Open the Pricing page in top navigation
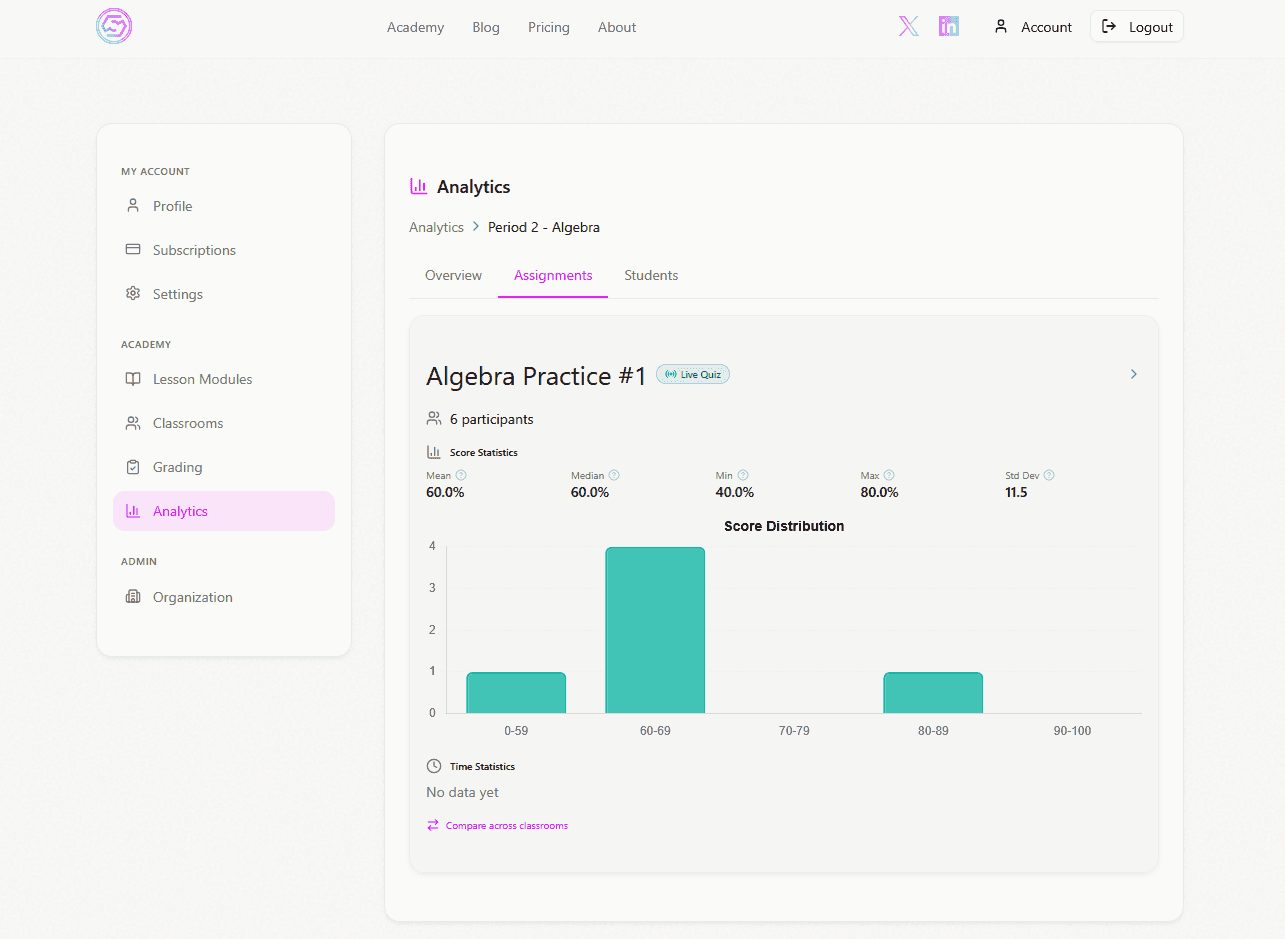The width and height of the screenshot is (1285, 939). pyautogui.click(x=549, y=27)
